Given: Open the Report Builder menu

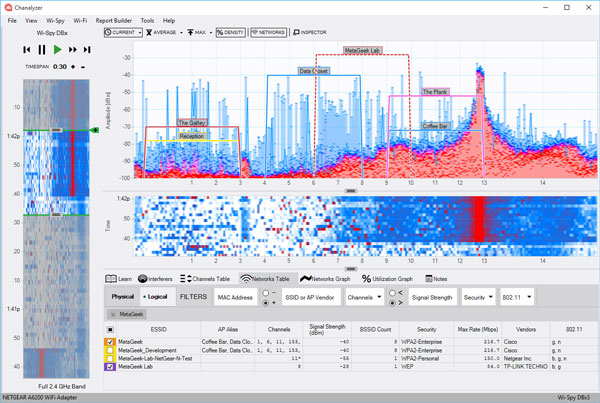Looking at the screenshot, I should tap(113, 21).
